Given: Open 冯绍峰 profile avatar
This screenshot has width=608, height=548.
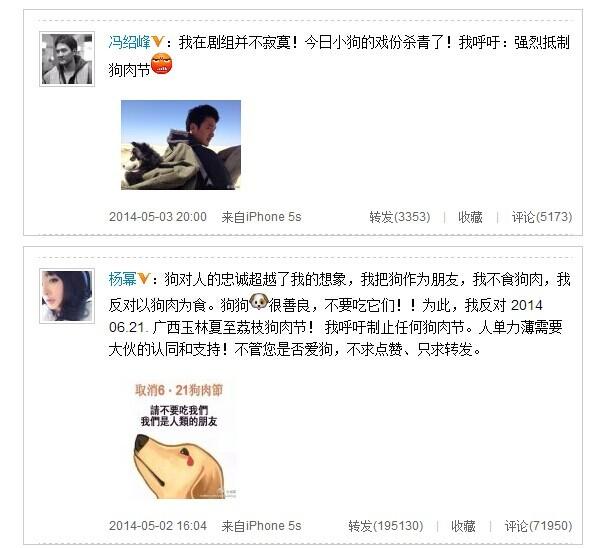Looking at the screenshot, I should [x=67, y=59].
